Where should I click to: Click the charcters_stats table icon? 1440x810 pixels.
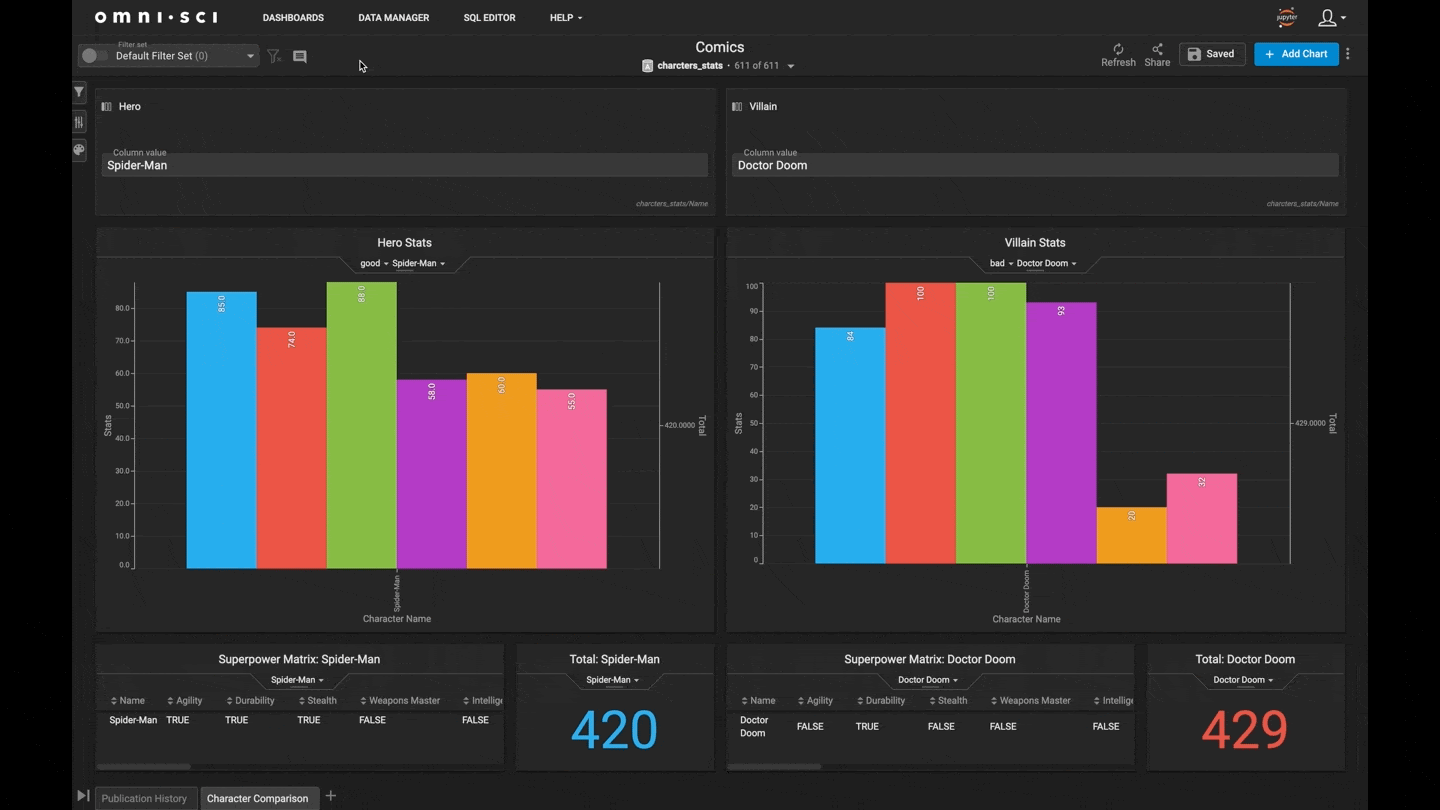pyautogui.click(x=647, y=66)
